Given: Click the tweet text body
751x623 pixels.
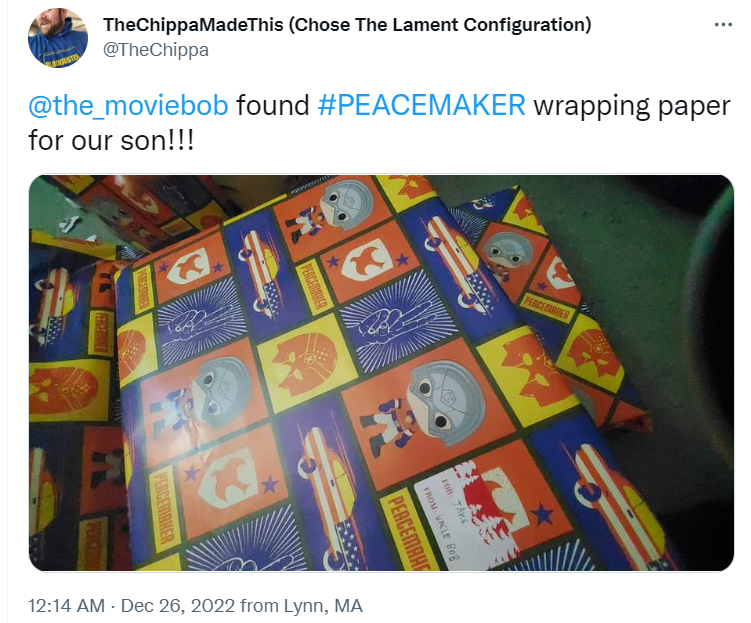Looking at the screenshot, I should coord(379,123).
